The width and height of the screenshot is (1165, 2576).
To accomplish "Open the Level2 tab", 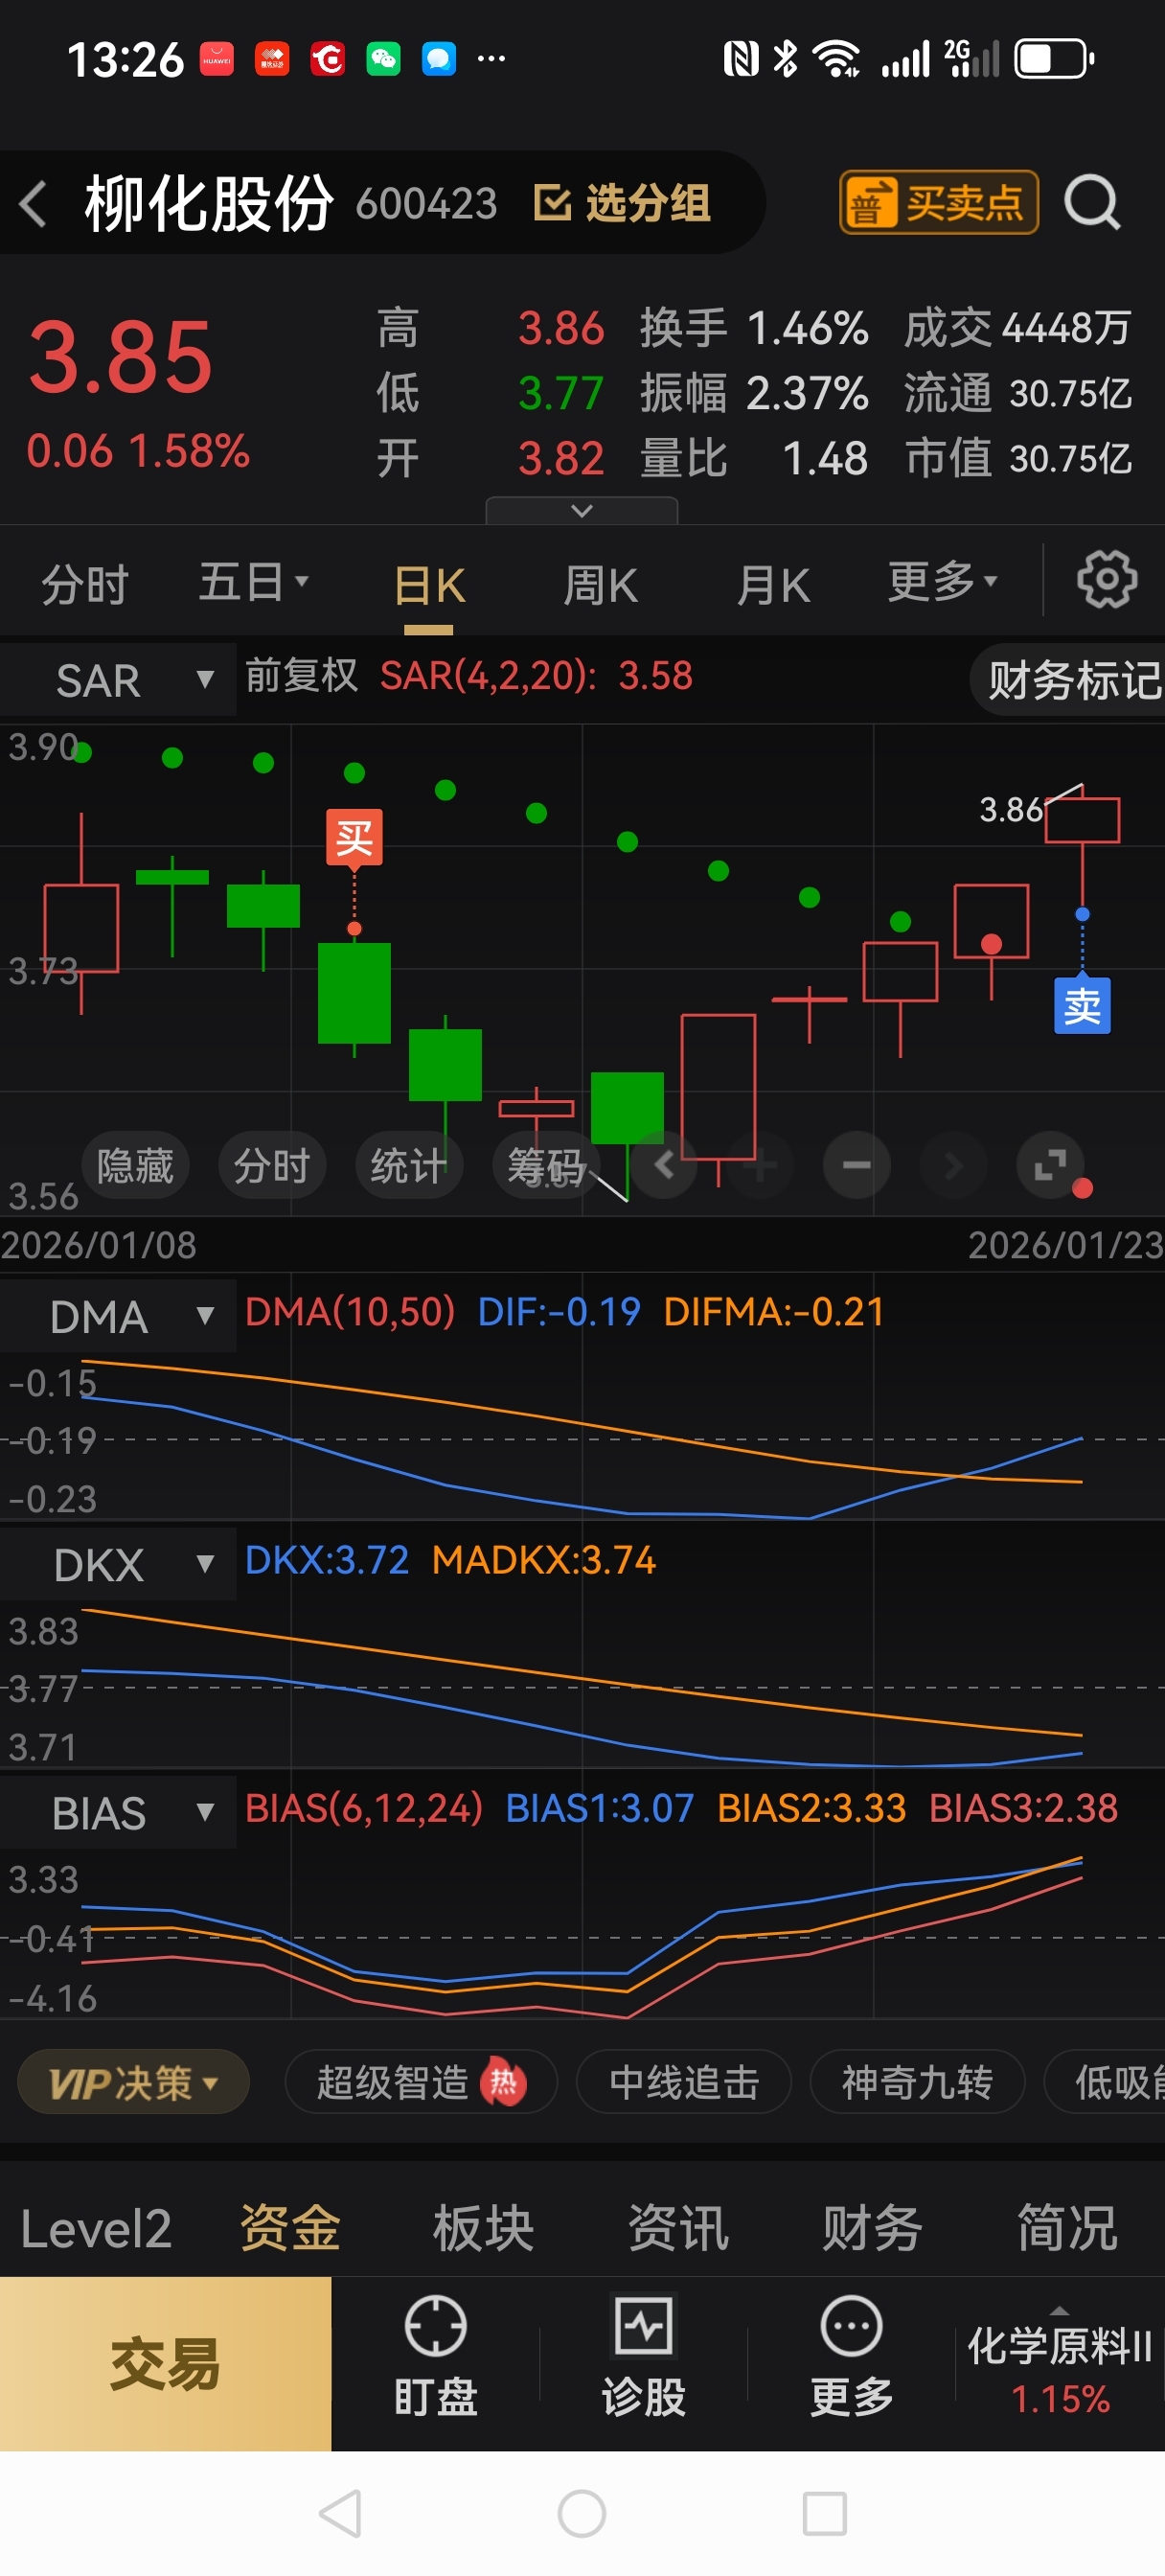I will [x=96, y=2228].
